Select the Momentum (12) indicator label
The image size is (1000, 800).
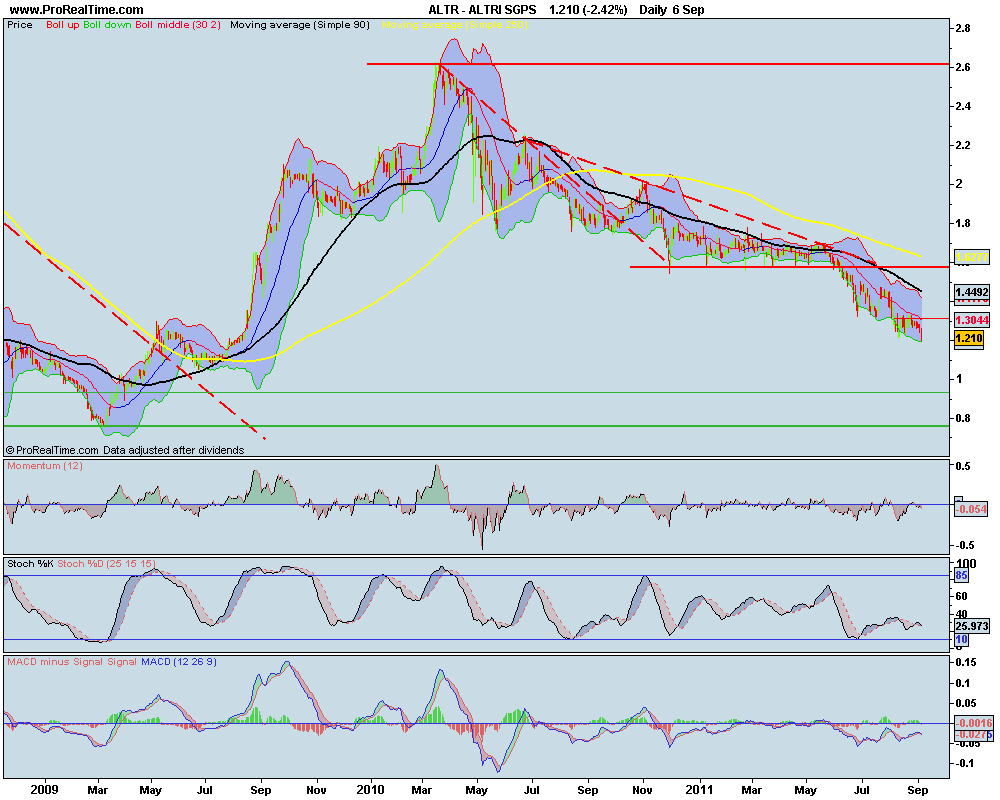pyautogui.click(x=45, y=466)
